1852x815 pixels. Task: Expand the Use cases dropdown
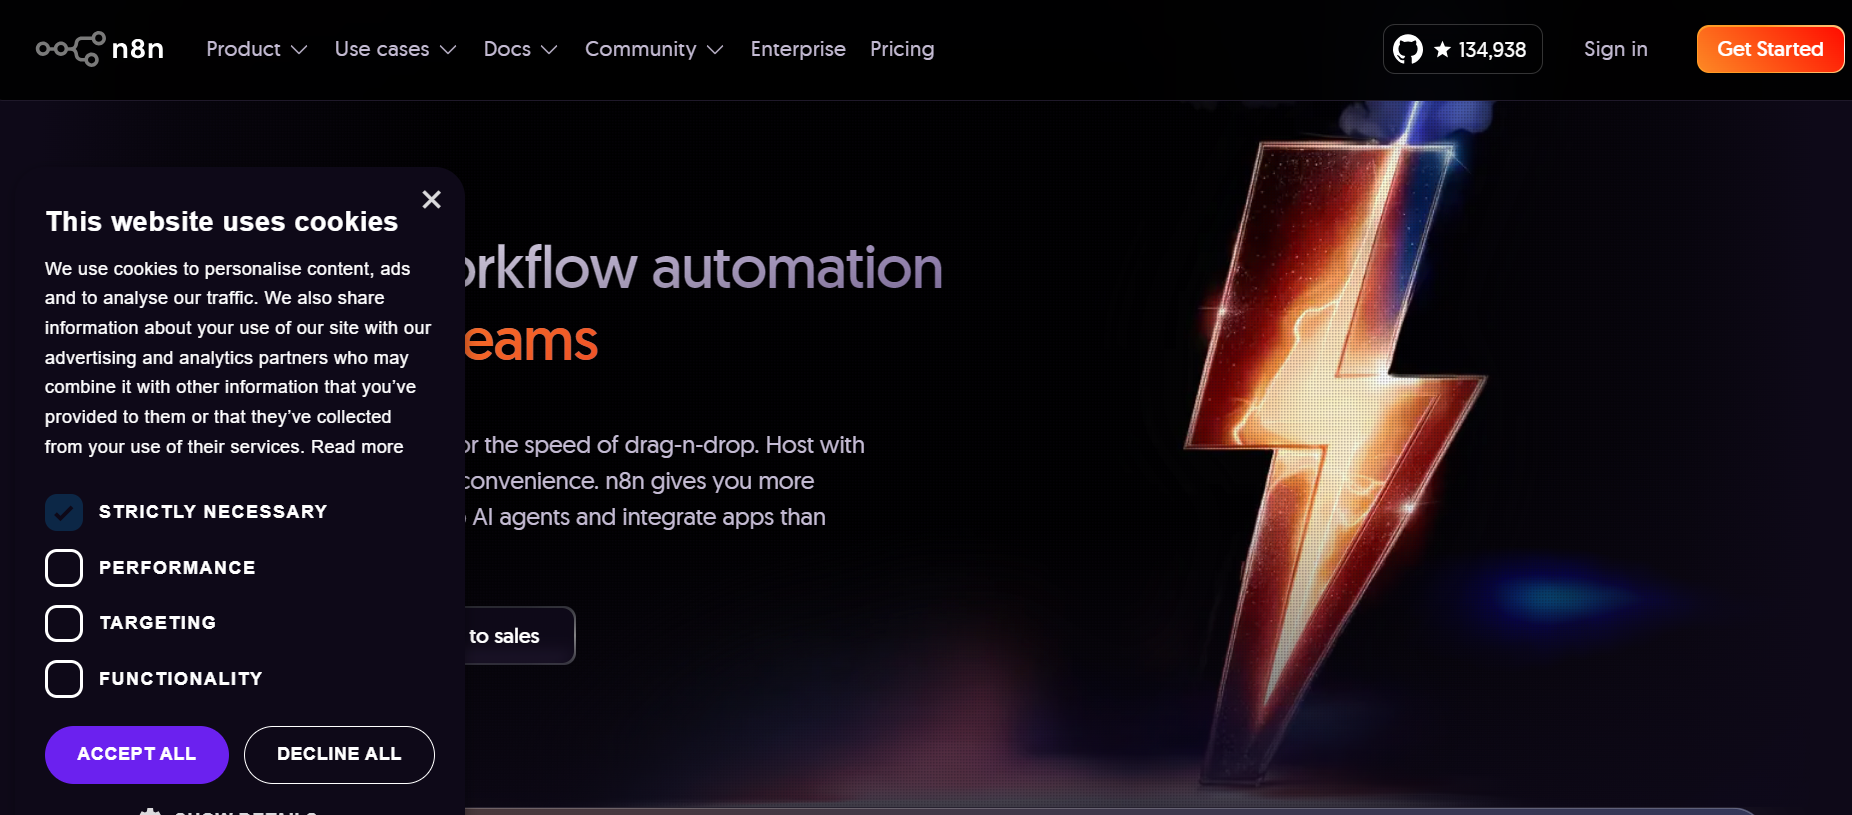(x=395, y=49)
